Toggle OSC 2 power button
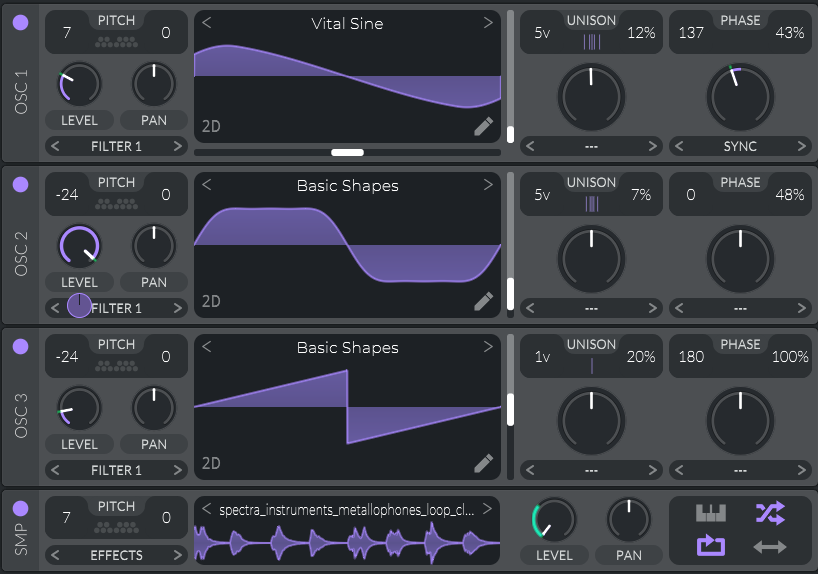The image size is (818, 574). pyautogui.click(x=20, y=184)
